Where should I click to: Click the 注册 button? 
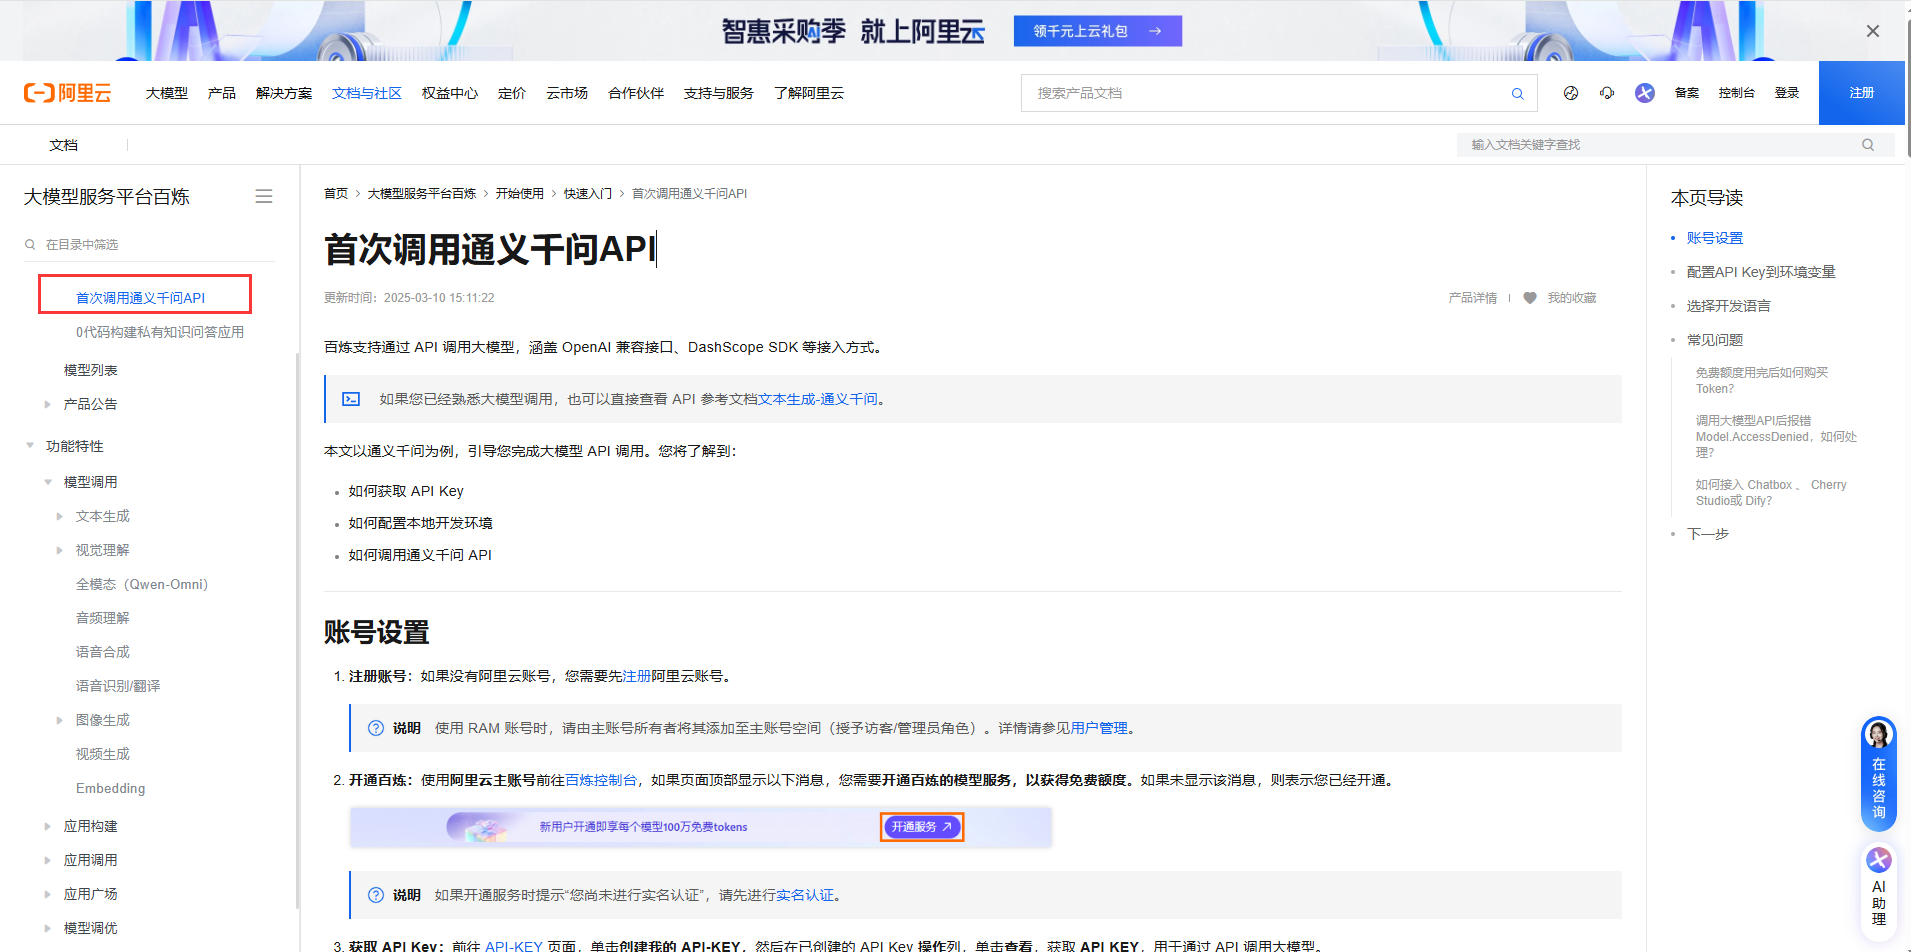[x=1862, y=93]
